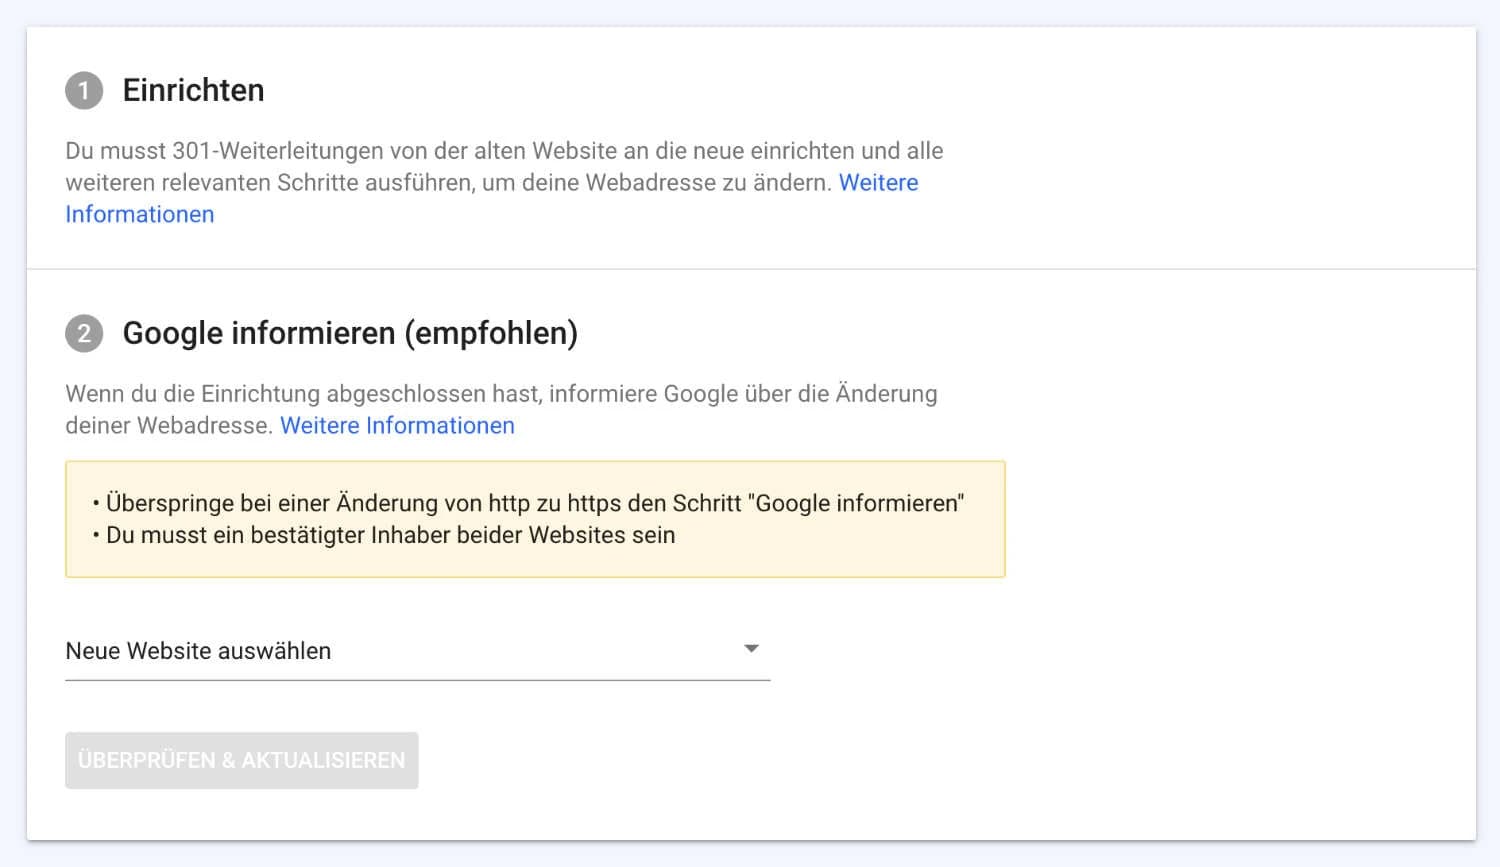Click the bestätigter Inhaber requirement text
The height and width of the screenshot is (867, 1500).
[x=390, y=535]
